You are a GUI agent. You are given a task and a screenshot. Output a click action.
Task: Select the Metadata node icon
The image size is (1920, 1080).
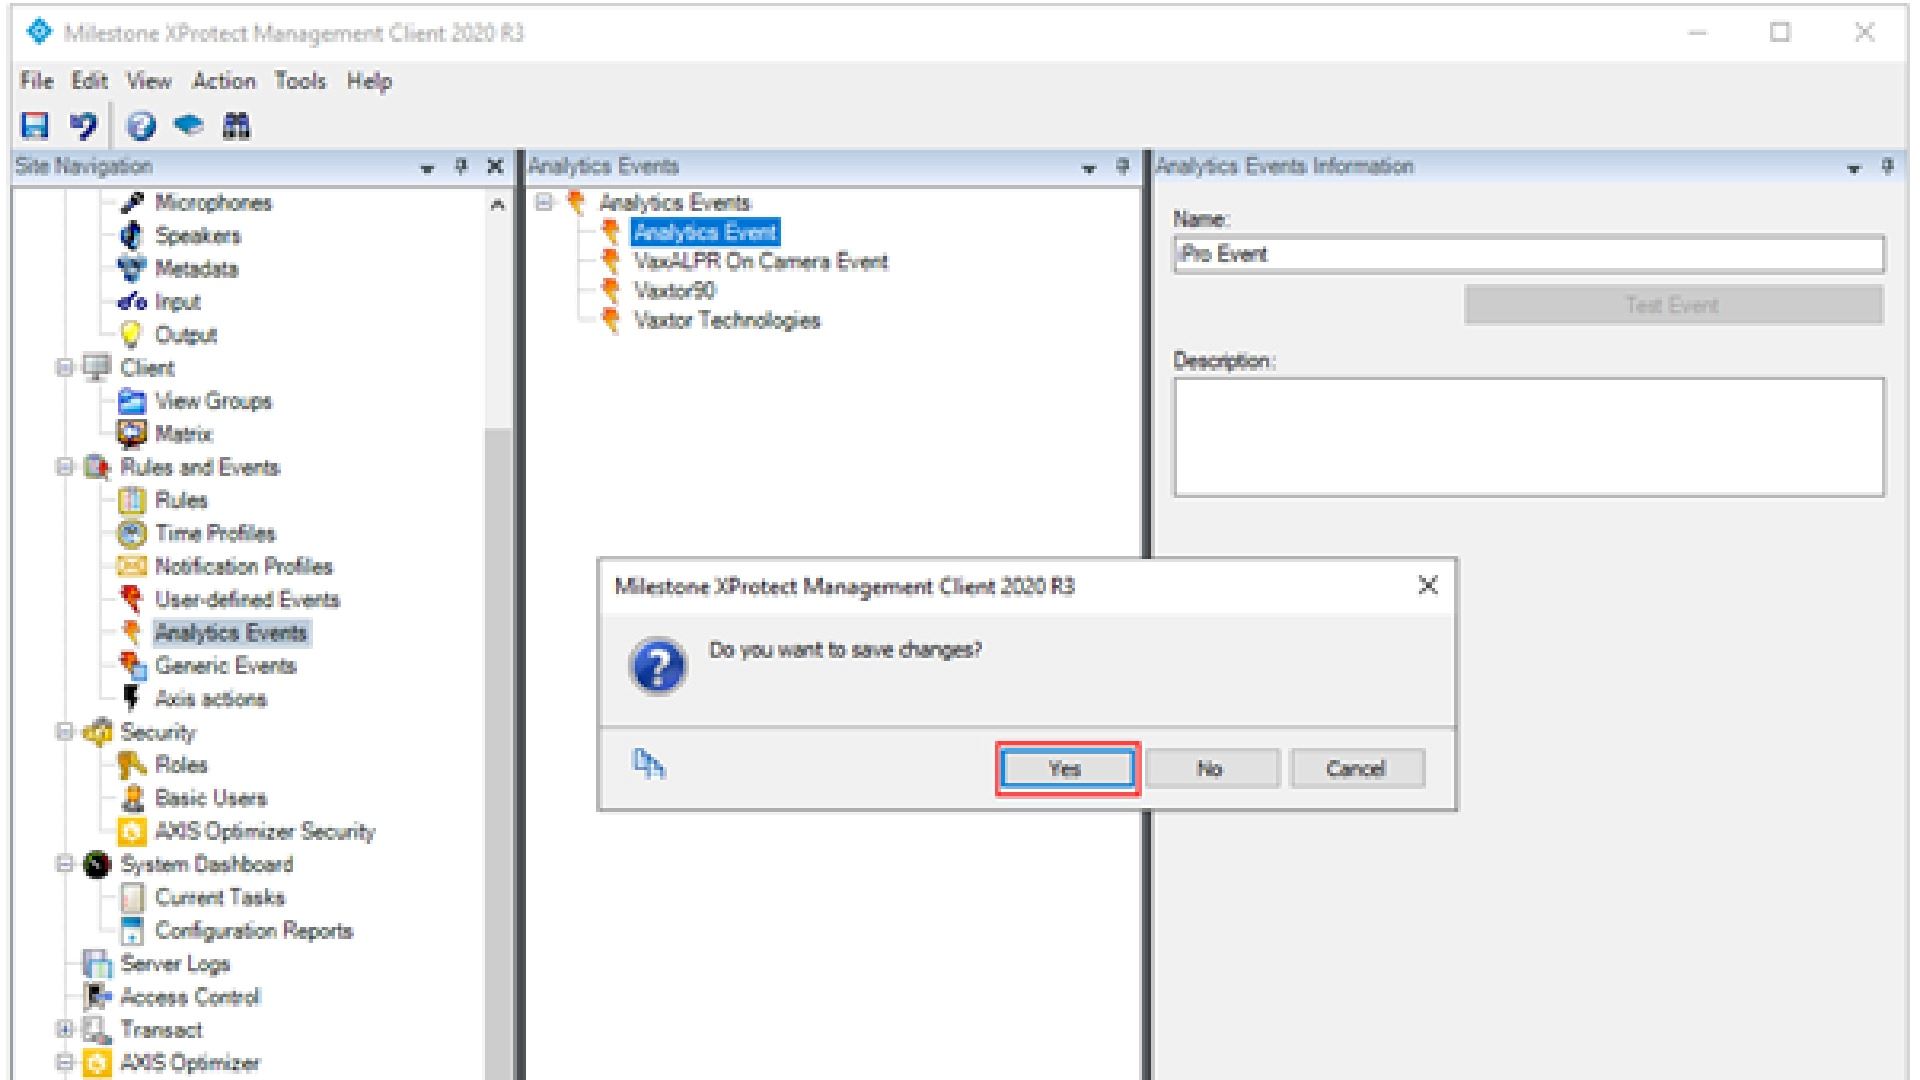point(131,269)
